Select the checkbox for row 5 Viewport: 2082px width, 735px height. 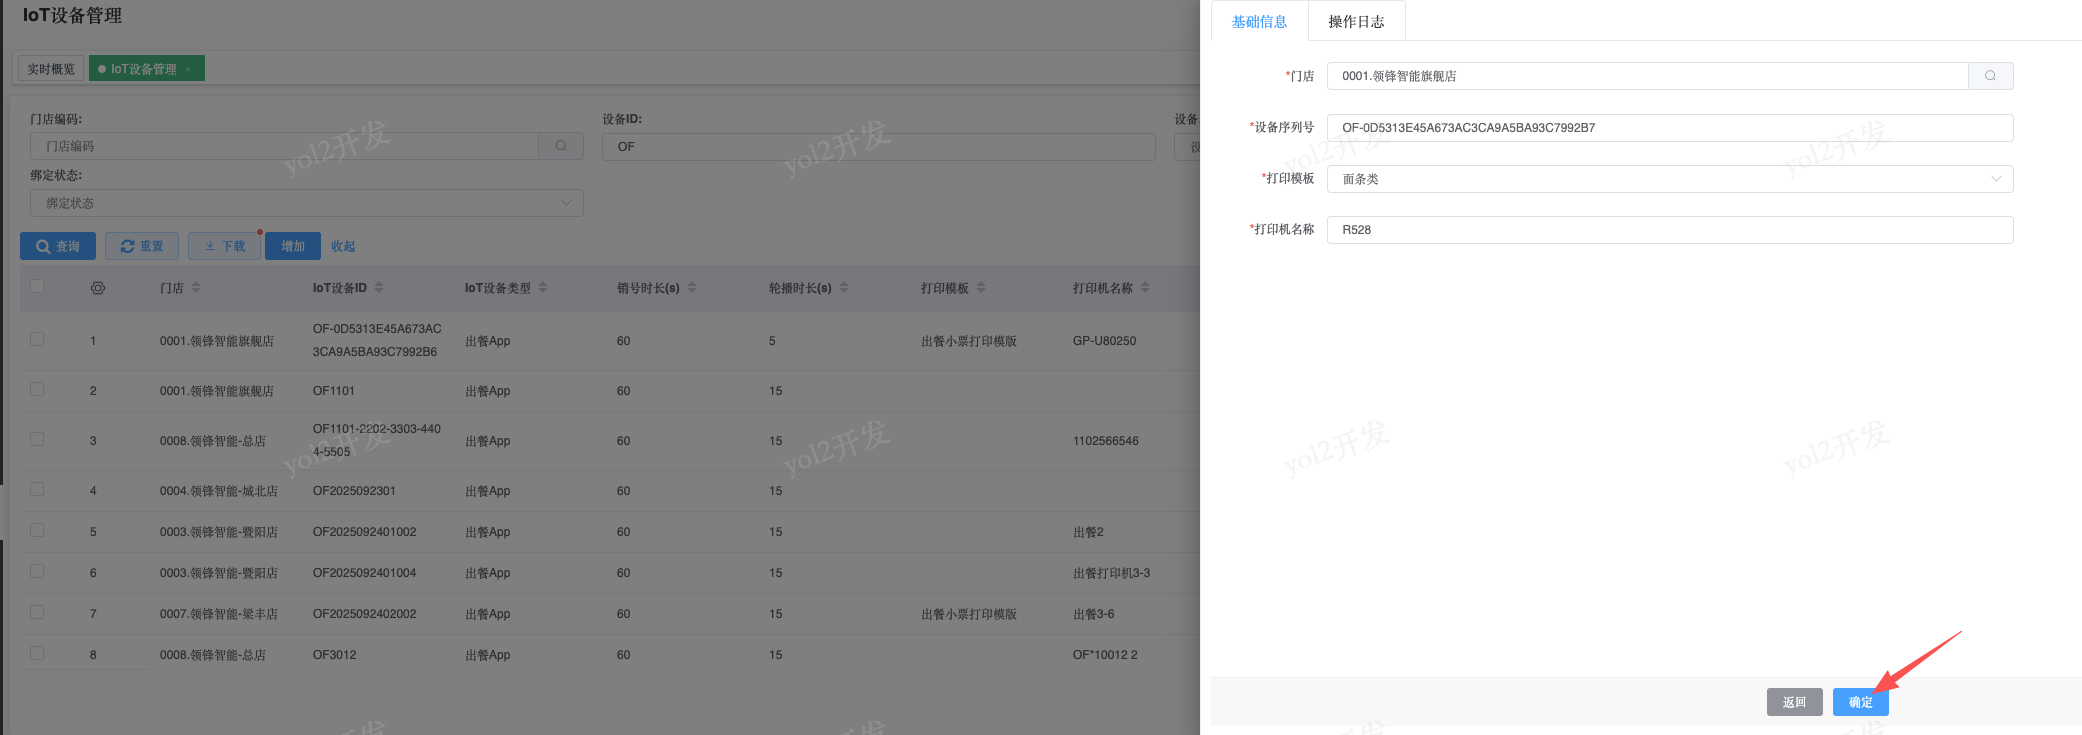[37, 530]
